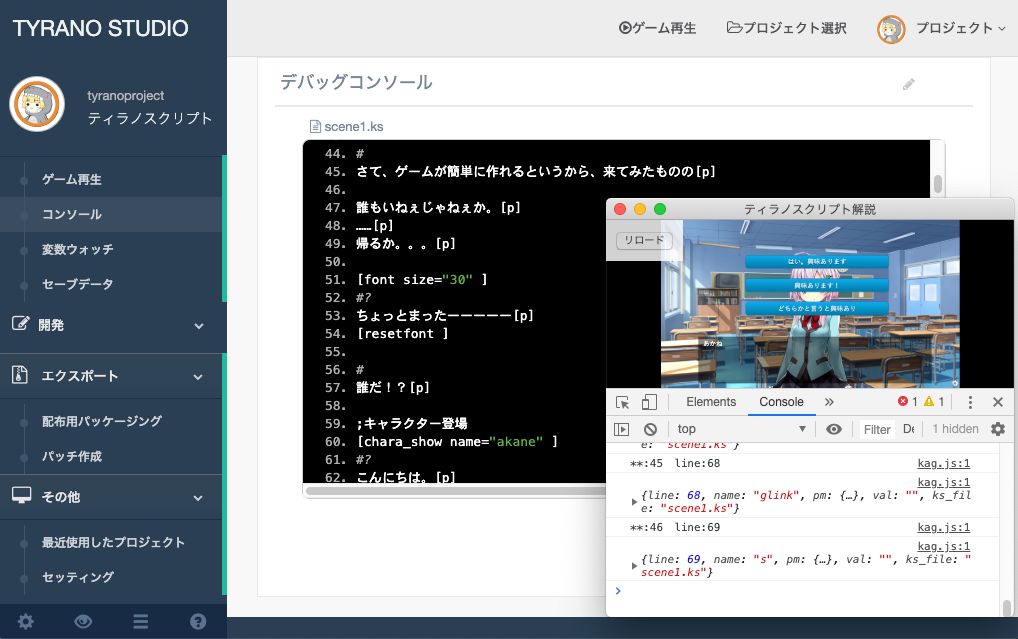The height and width of the screenshot is (639, 1018).
Task: Click the 開発 edit icon in sidebar
Action: 20,323
